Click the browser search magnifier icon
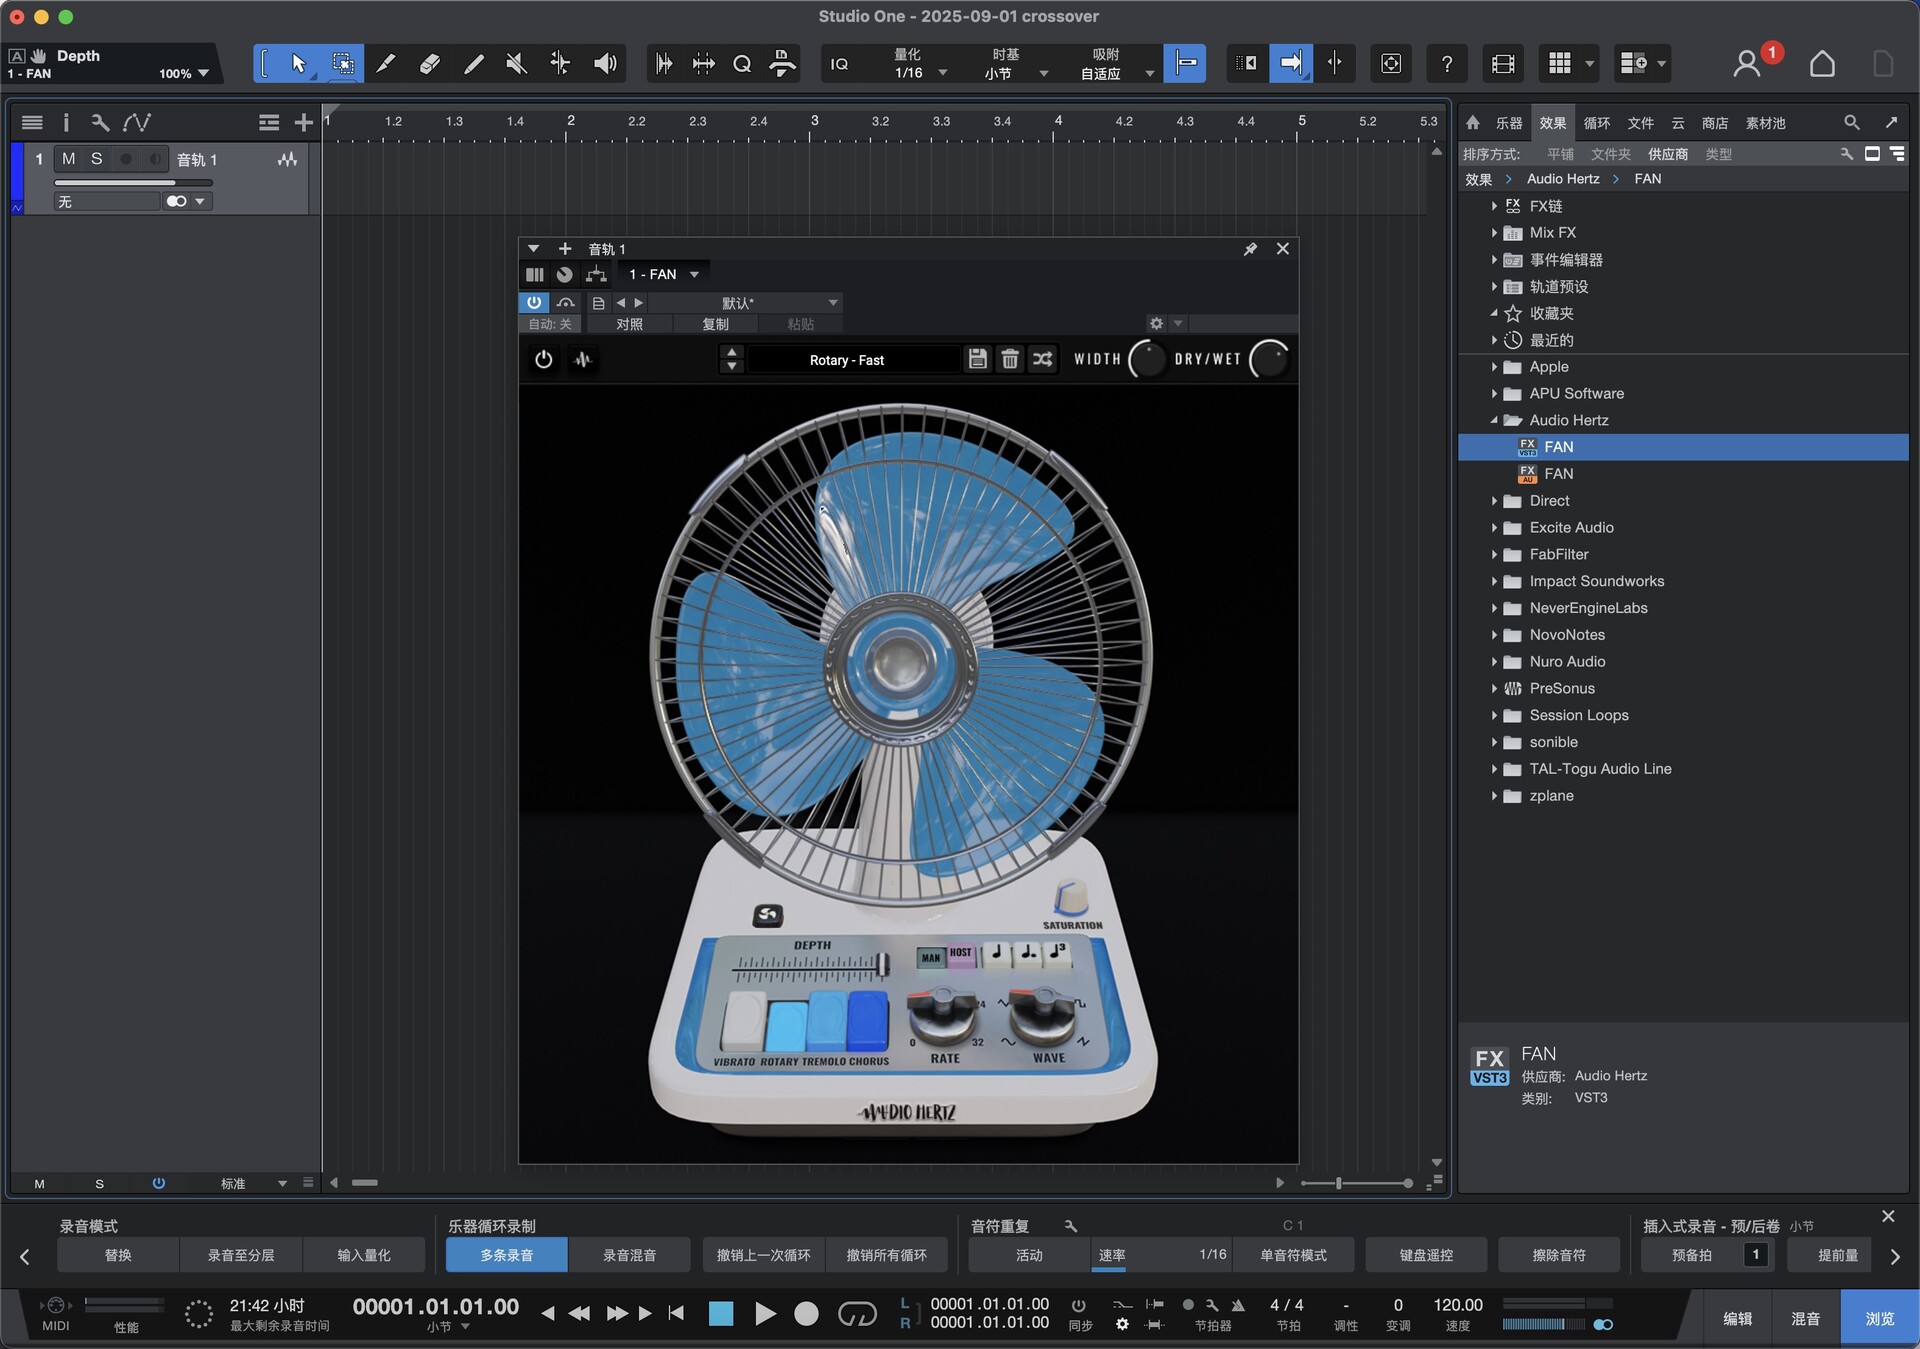 [x=1851, y=122]
